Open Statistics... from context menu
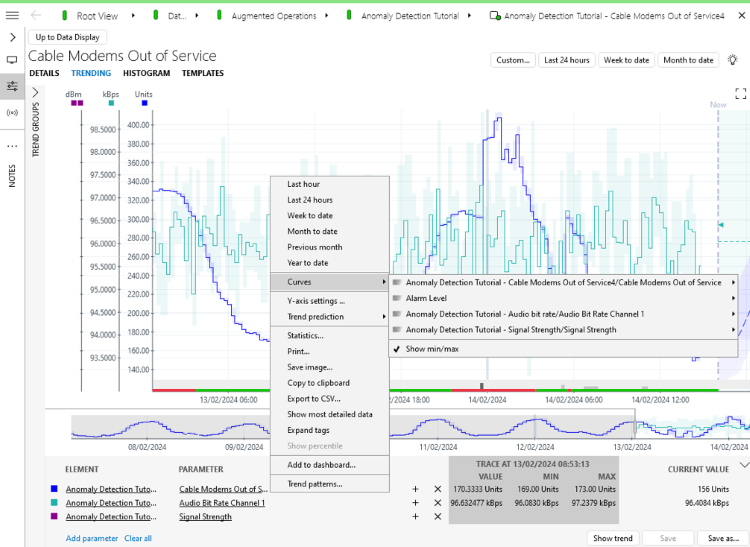The width and height of the screenshot is (750, 547). [x=330, y=336]
